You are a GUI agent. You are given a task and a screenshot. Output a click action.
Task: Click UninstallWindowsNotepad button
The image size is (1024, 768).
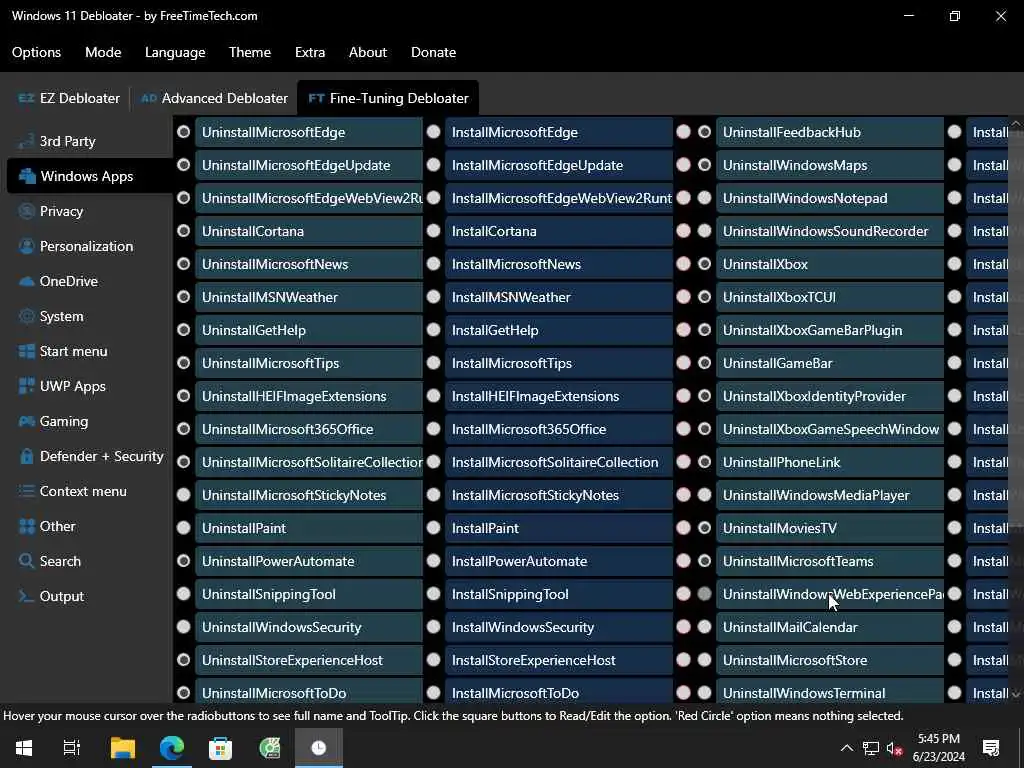pos(830,198)
